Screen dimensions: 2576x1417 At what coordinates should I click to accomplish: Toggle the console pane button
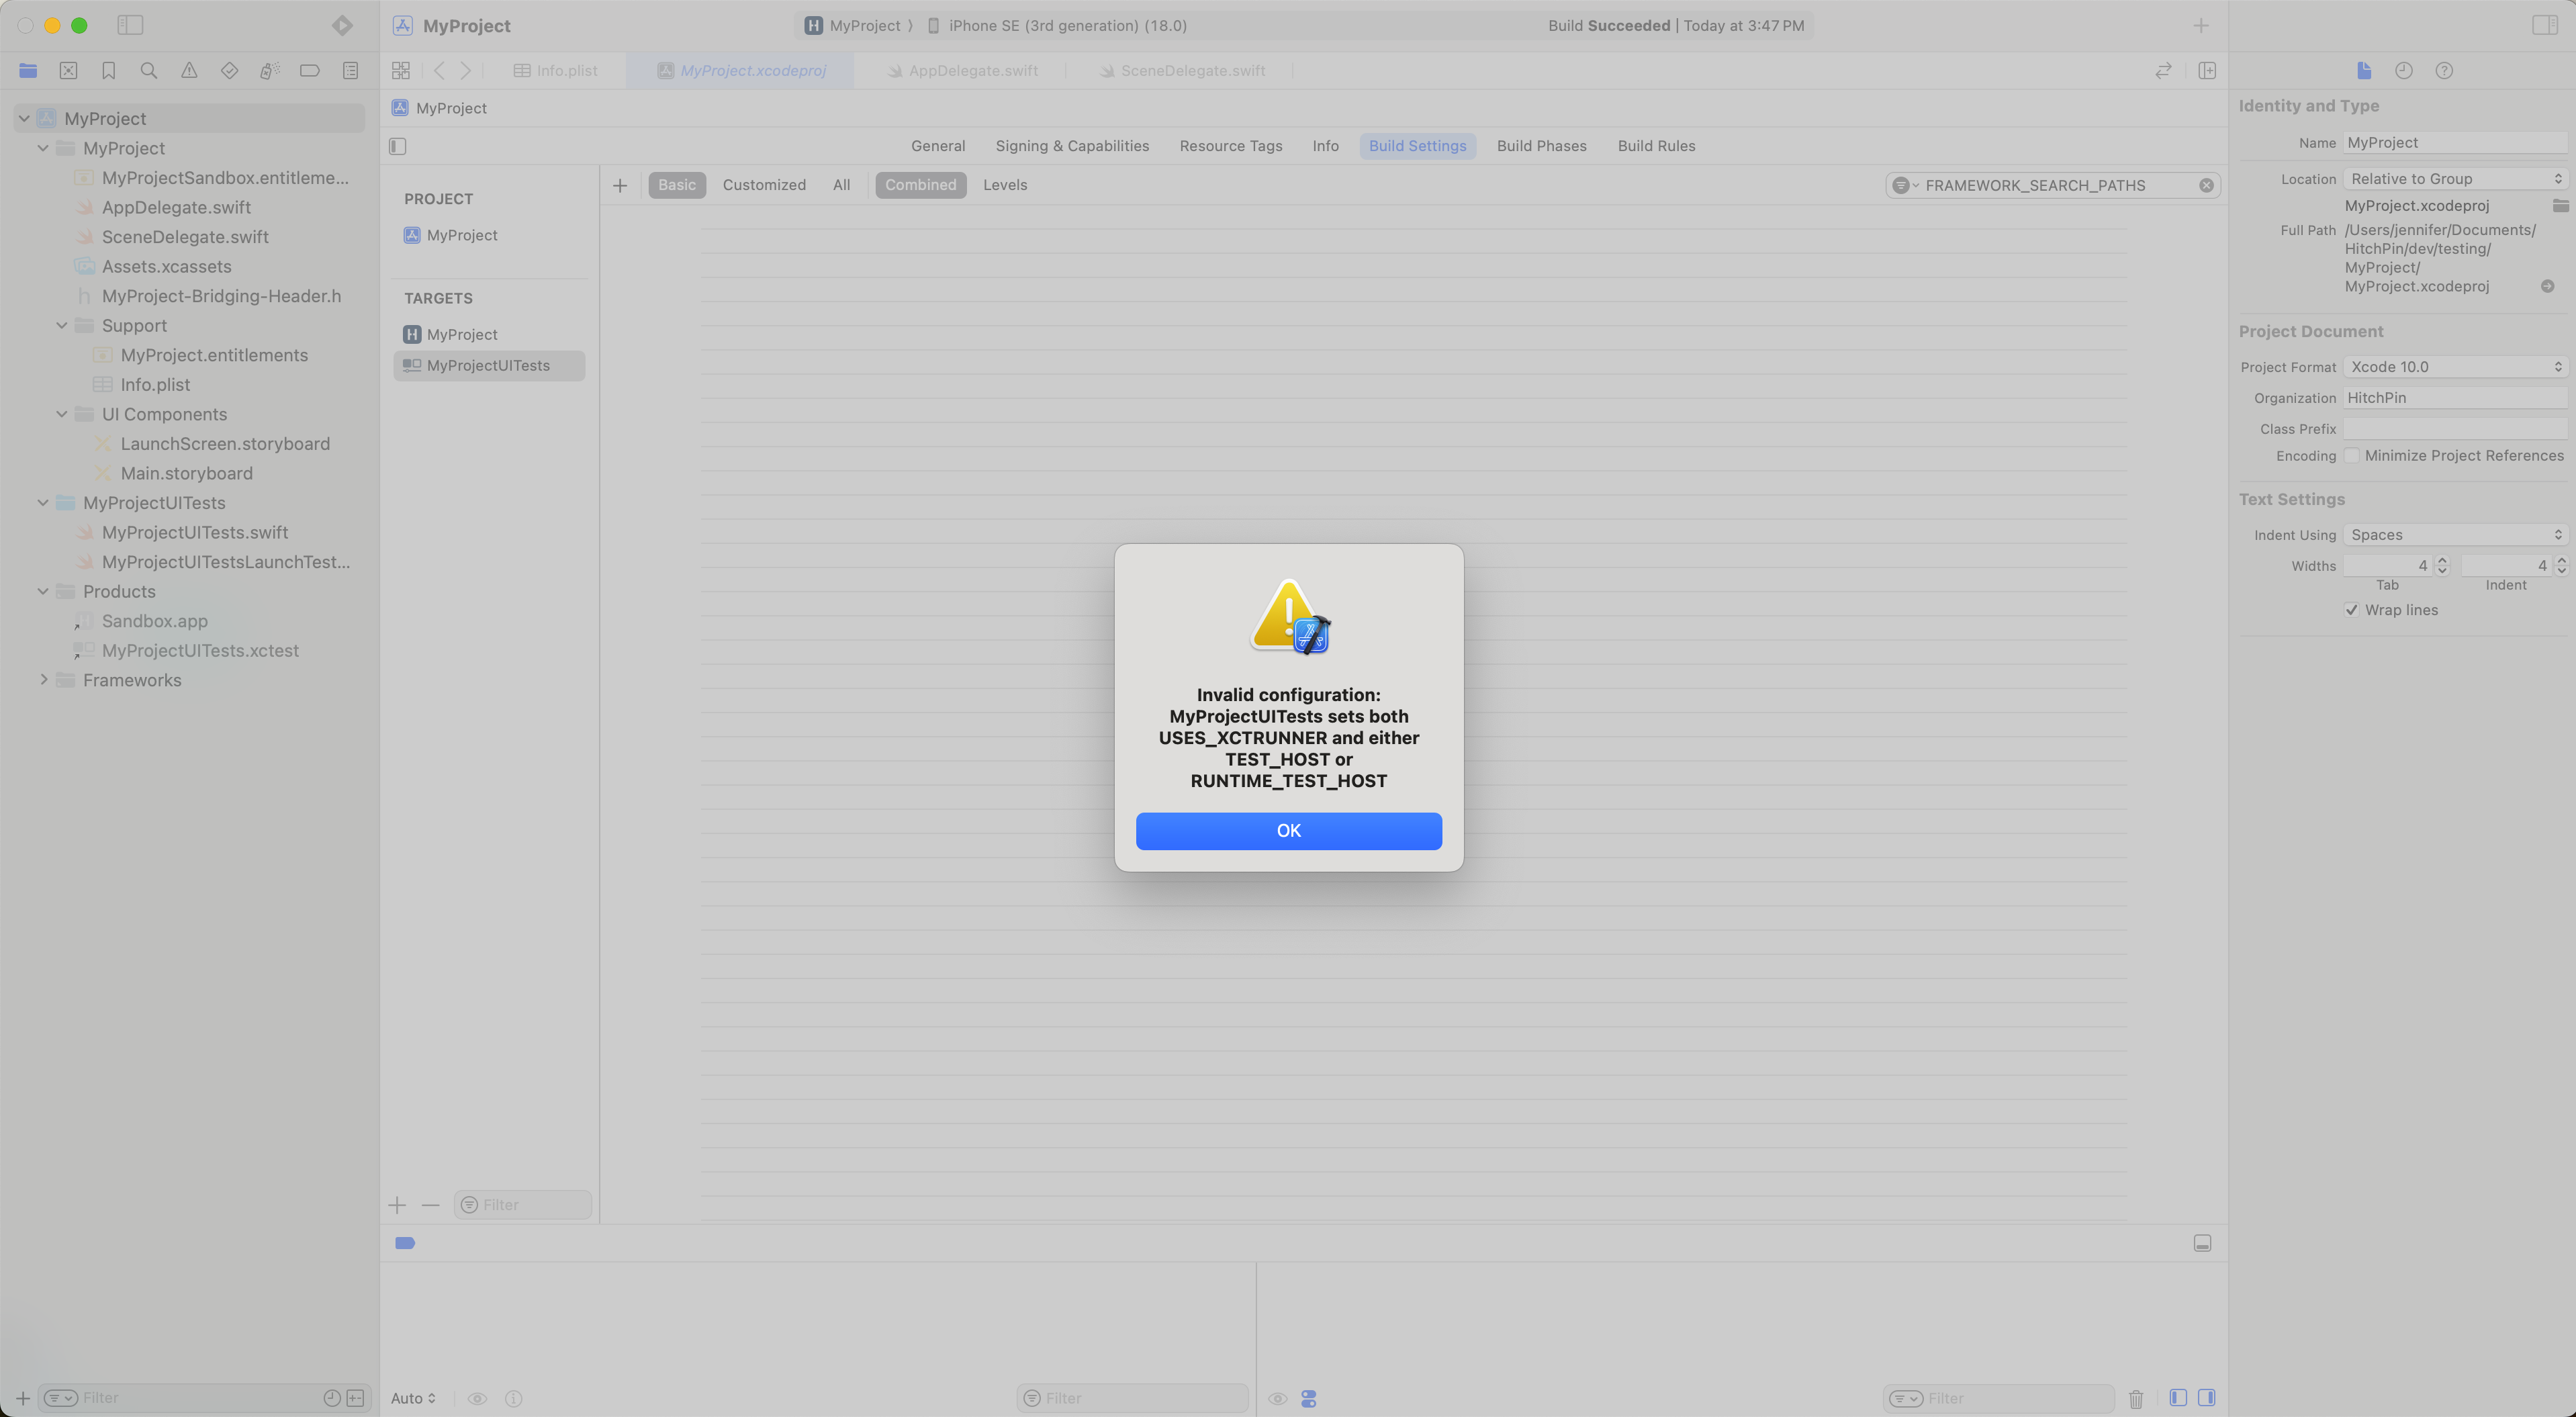[2206, 1398]
